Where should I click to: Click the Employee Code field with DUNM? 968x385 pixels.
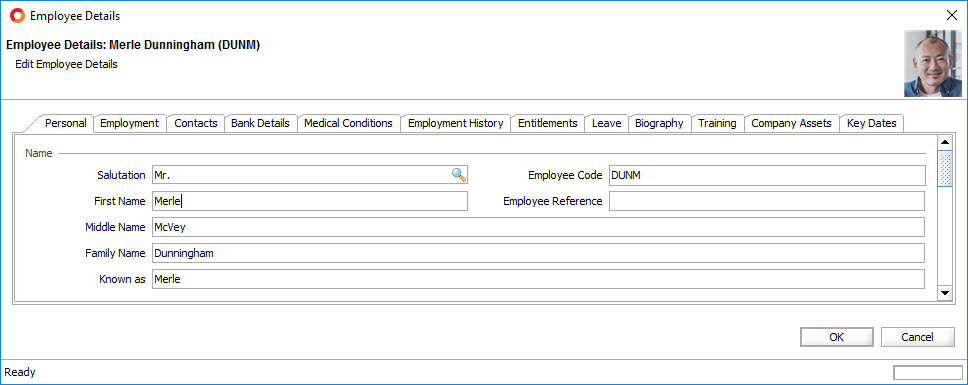pos(767,175)
